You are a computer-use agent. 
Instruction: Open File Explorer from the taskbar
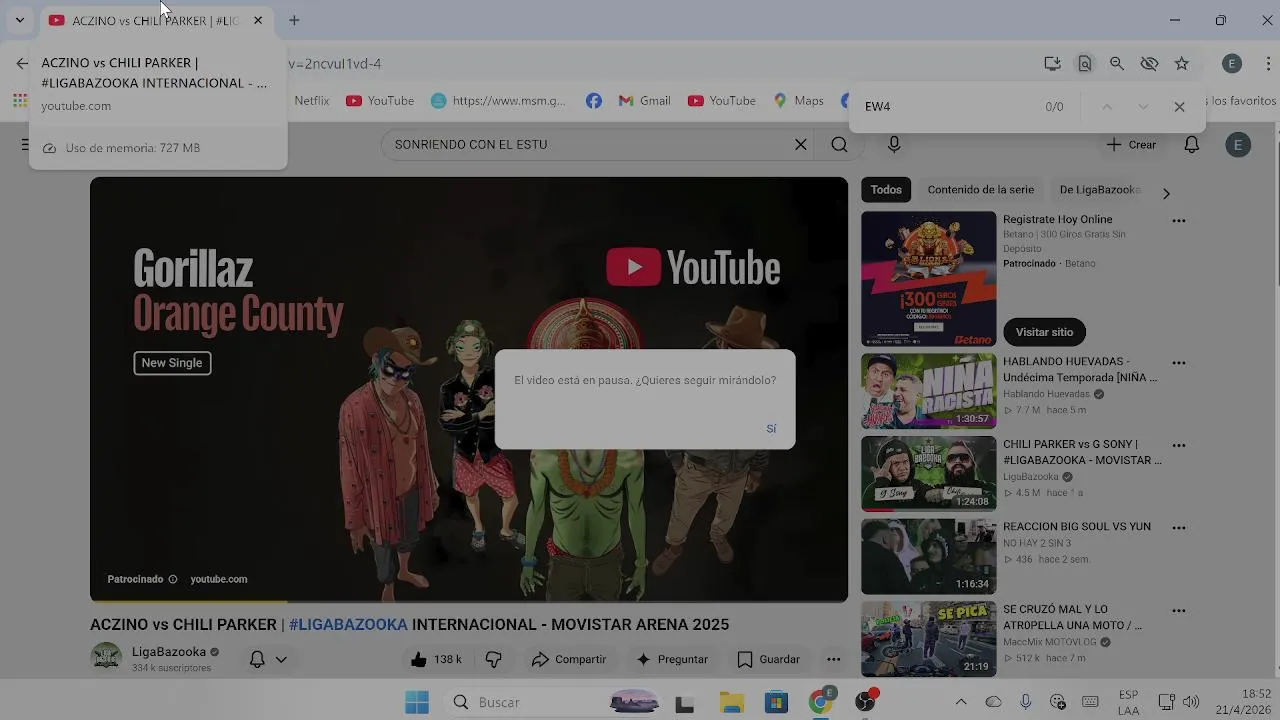[x=732, y=702]
